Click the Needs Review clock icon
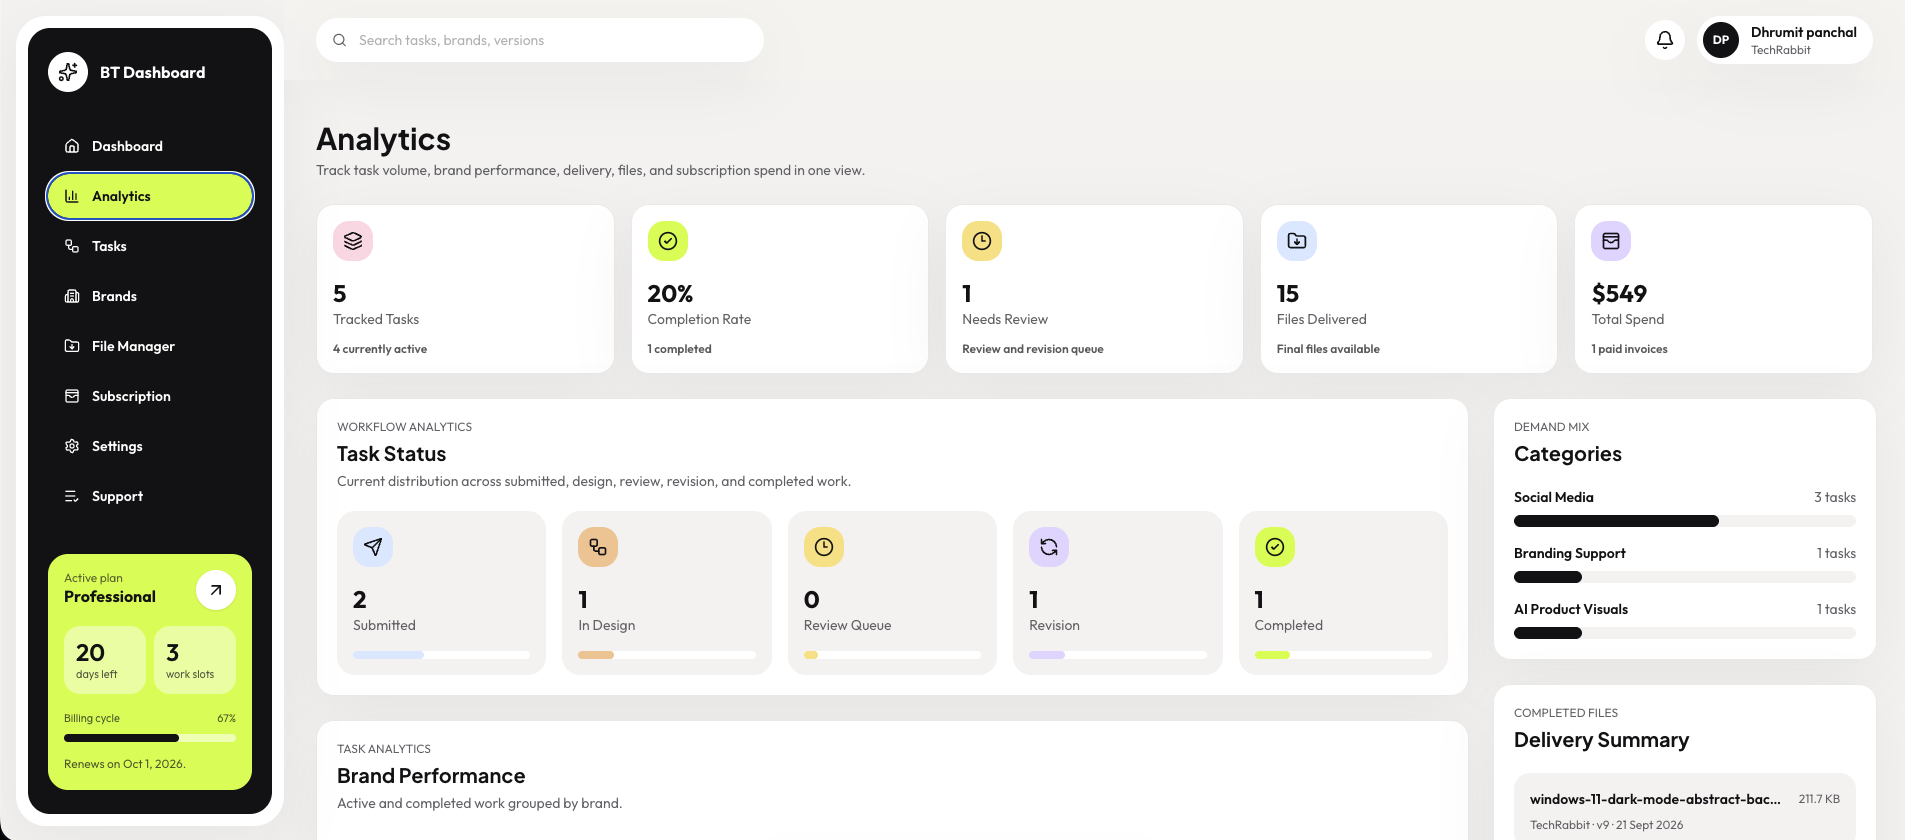This screenshot has height=840, width=1905. click(982, 241)
